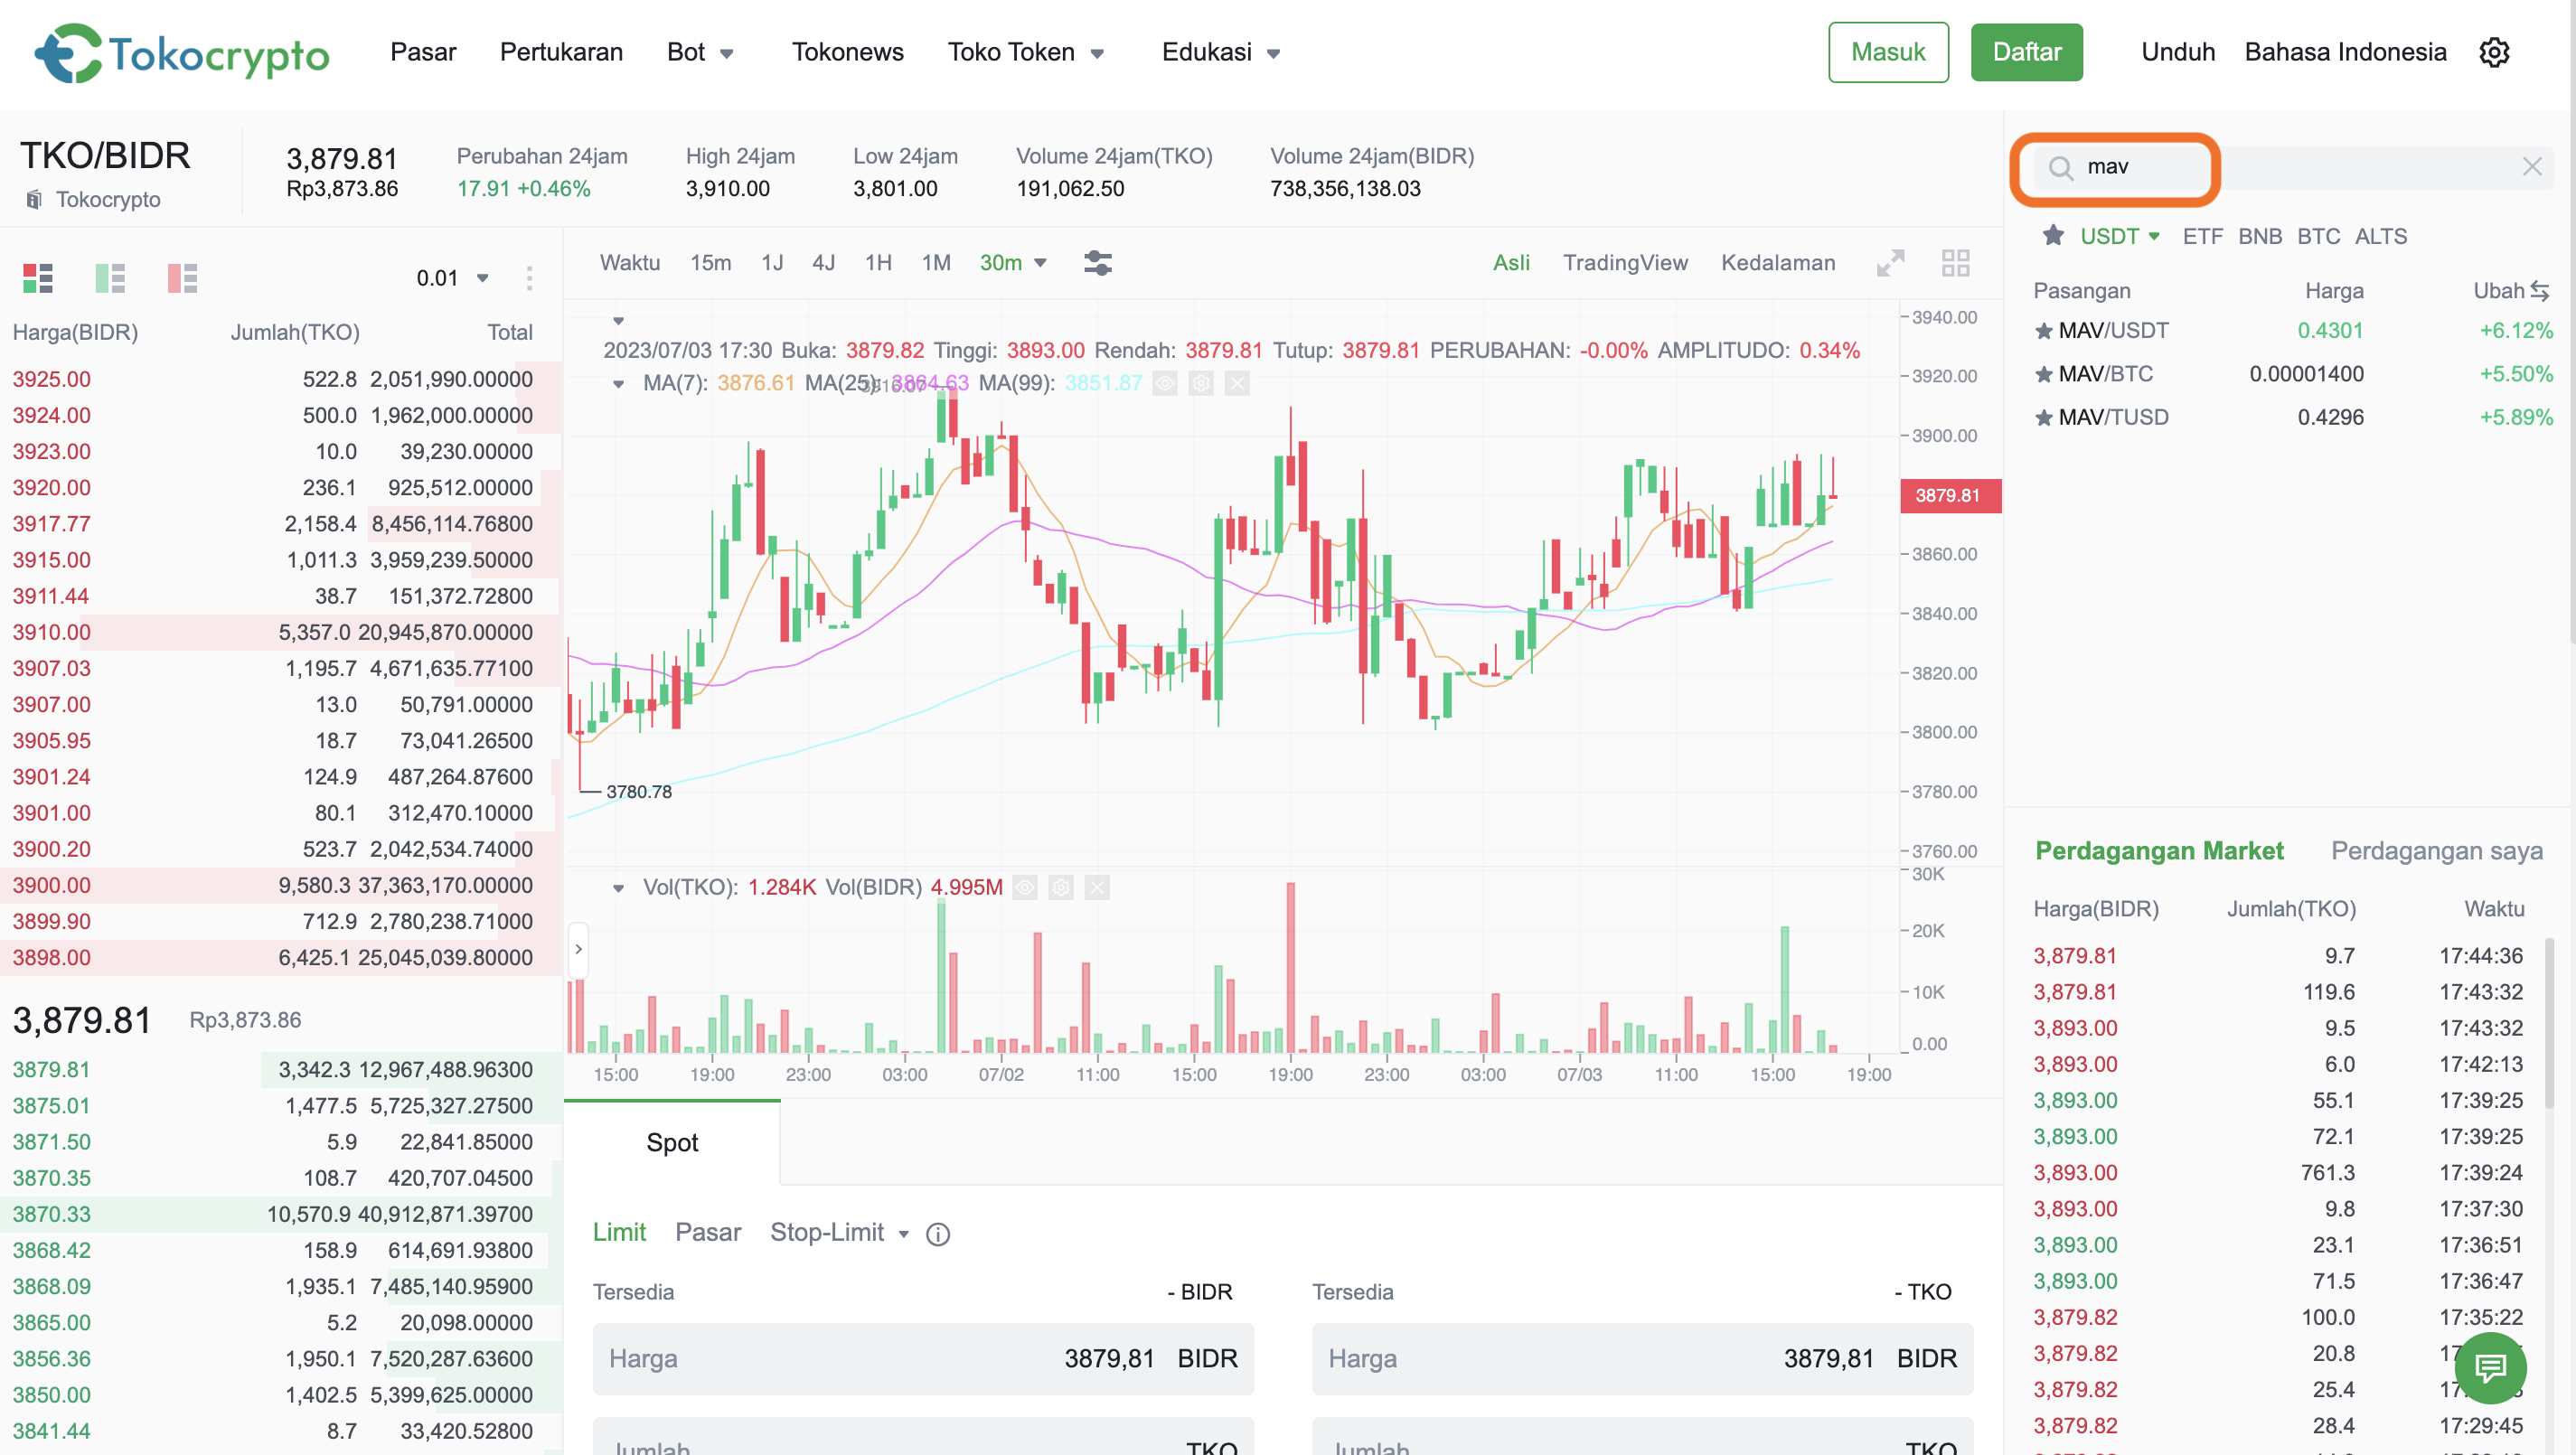Set chart interval to 1J
Screen dimensions: 2576x1455
coord(772,262)
